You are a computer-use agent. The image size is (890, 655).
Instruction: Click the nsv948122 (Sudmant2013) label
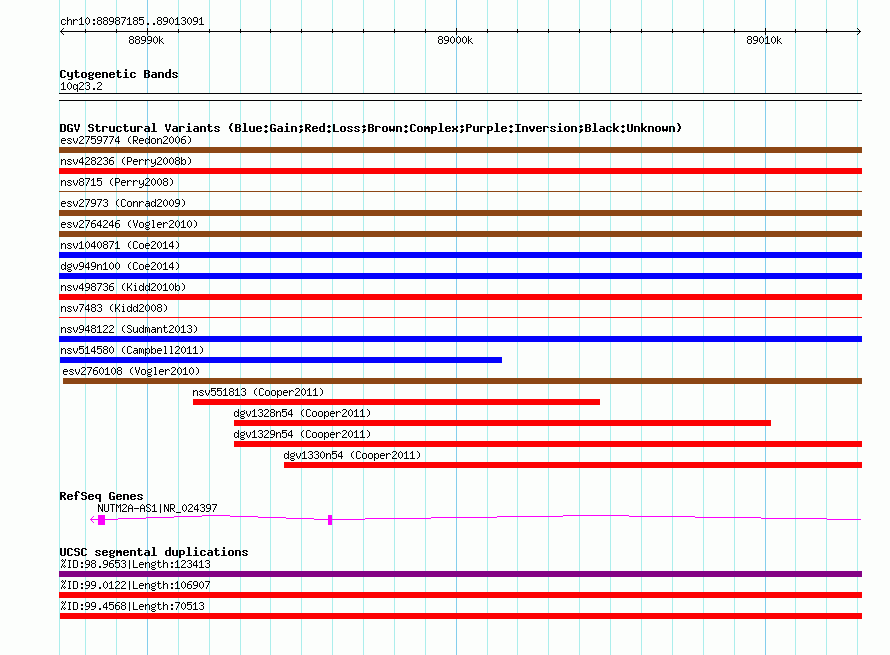[129, 329]
